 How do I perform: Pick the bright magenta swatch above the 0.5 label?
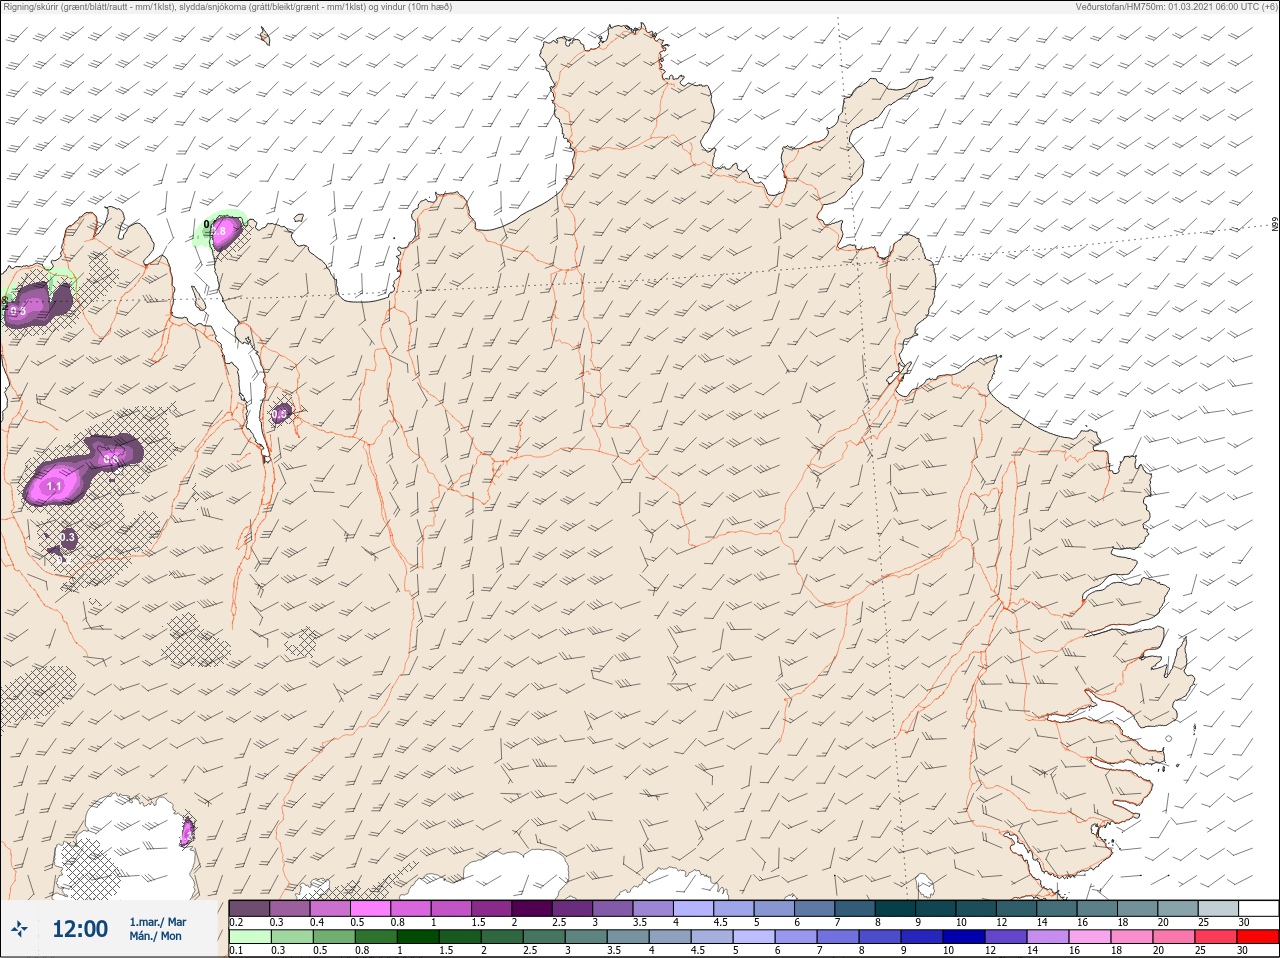(x=370, y=908)
